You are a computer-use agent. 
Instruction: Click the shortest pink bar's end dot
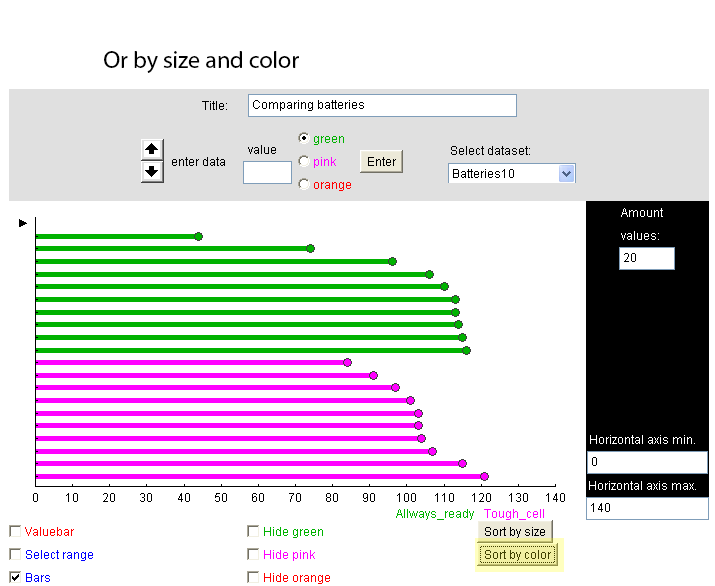pos(347,363)
